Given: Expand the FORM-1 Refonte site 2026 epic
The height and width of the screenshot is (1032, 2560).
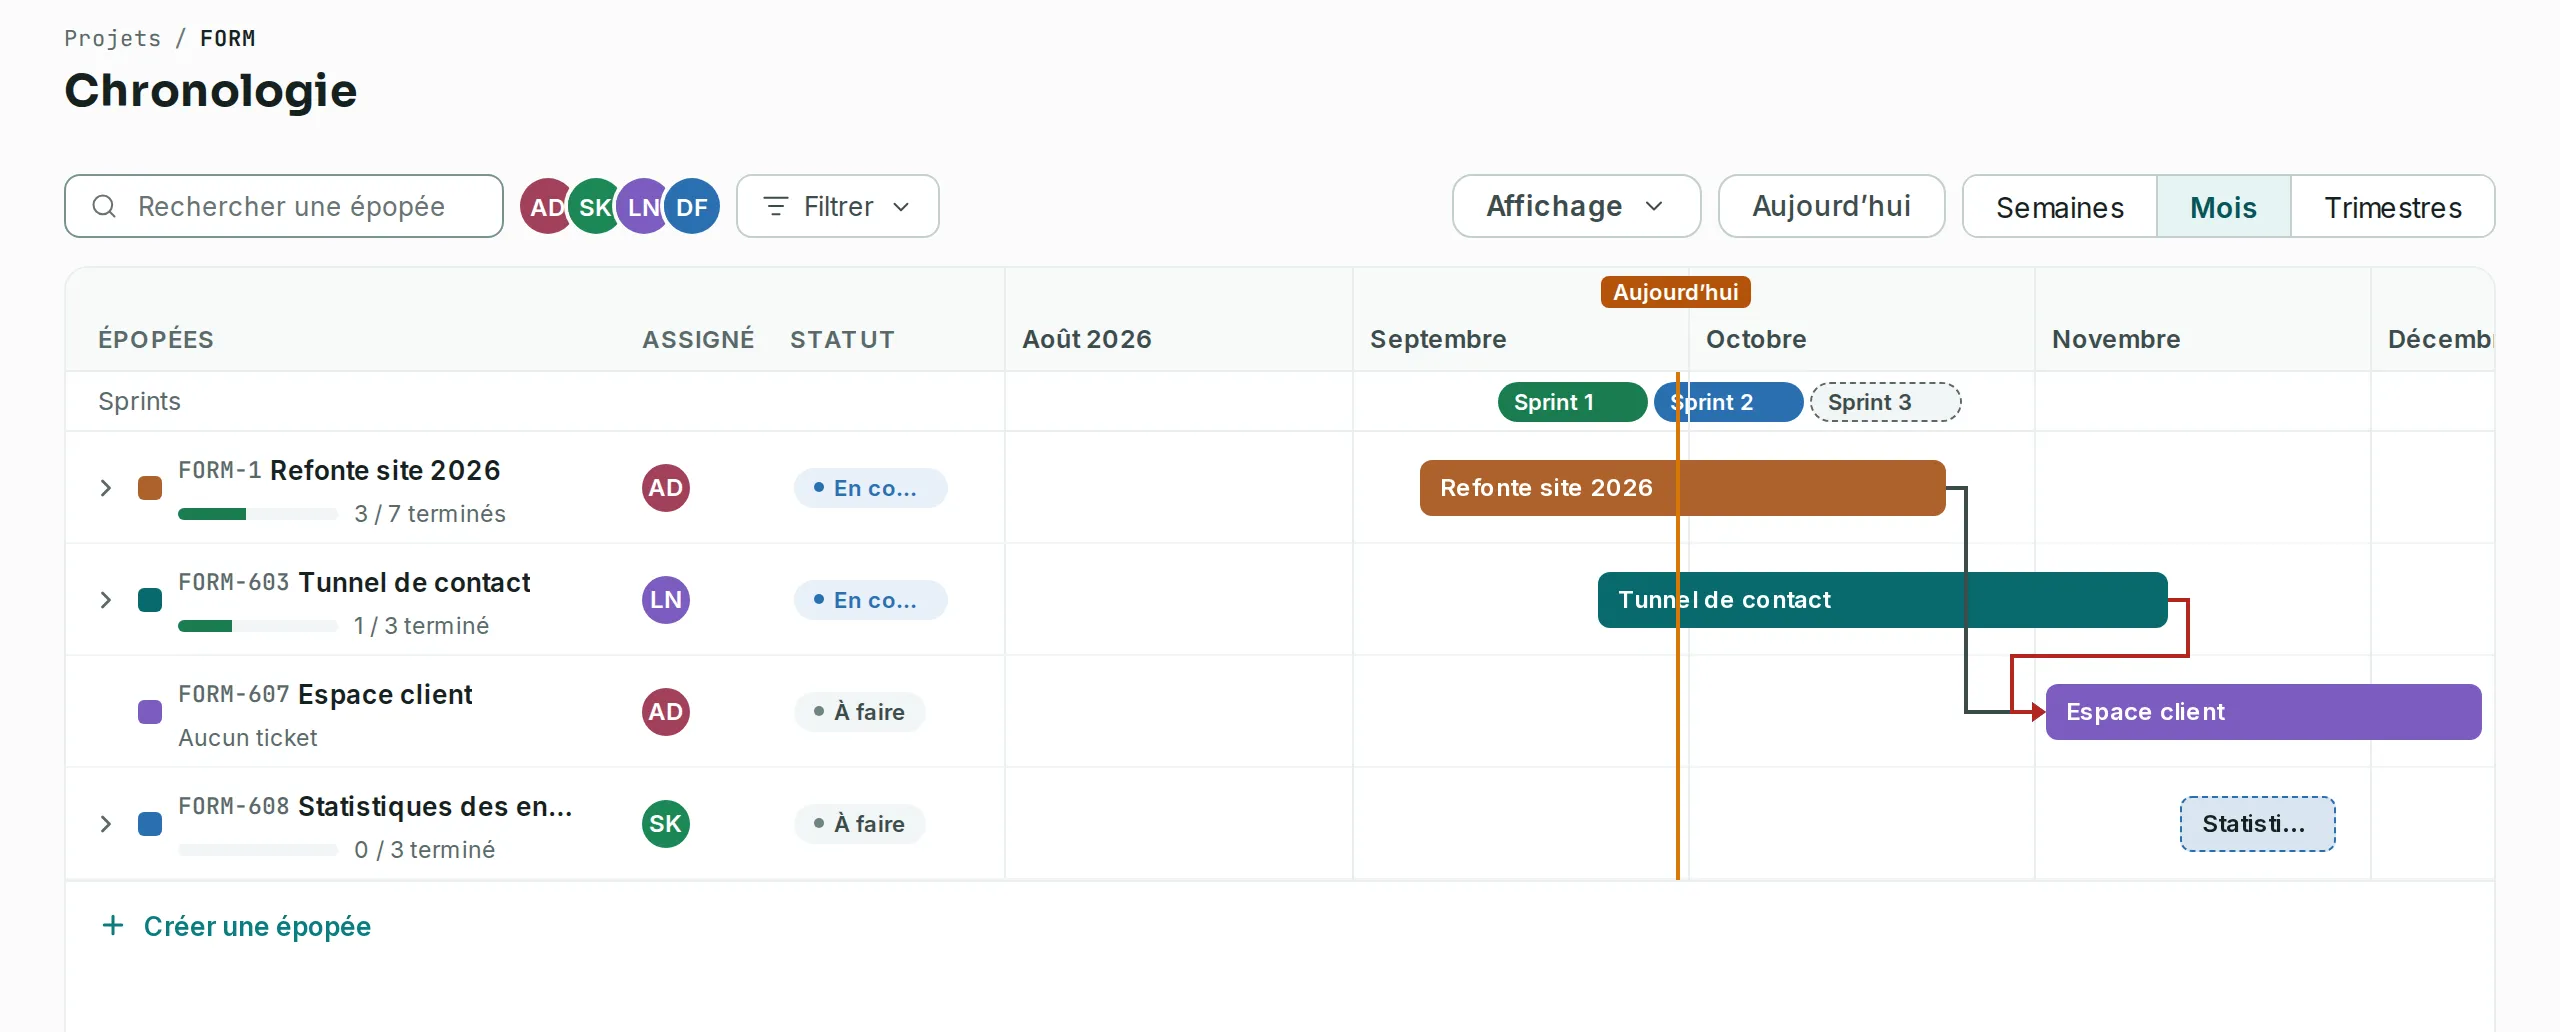Looking at the screenshot, I should (x=106, y=488).
